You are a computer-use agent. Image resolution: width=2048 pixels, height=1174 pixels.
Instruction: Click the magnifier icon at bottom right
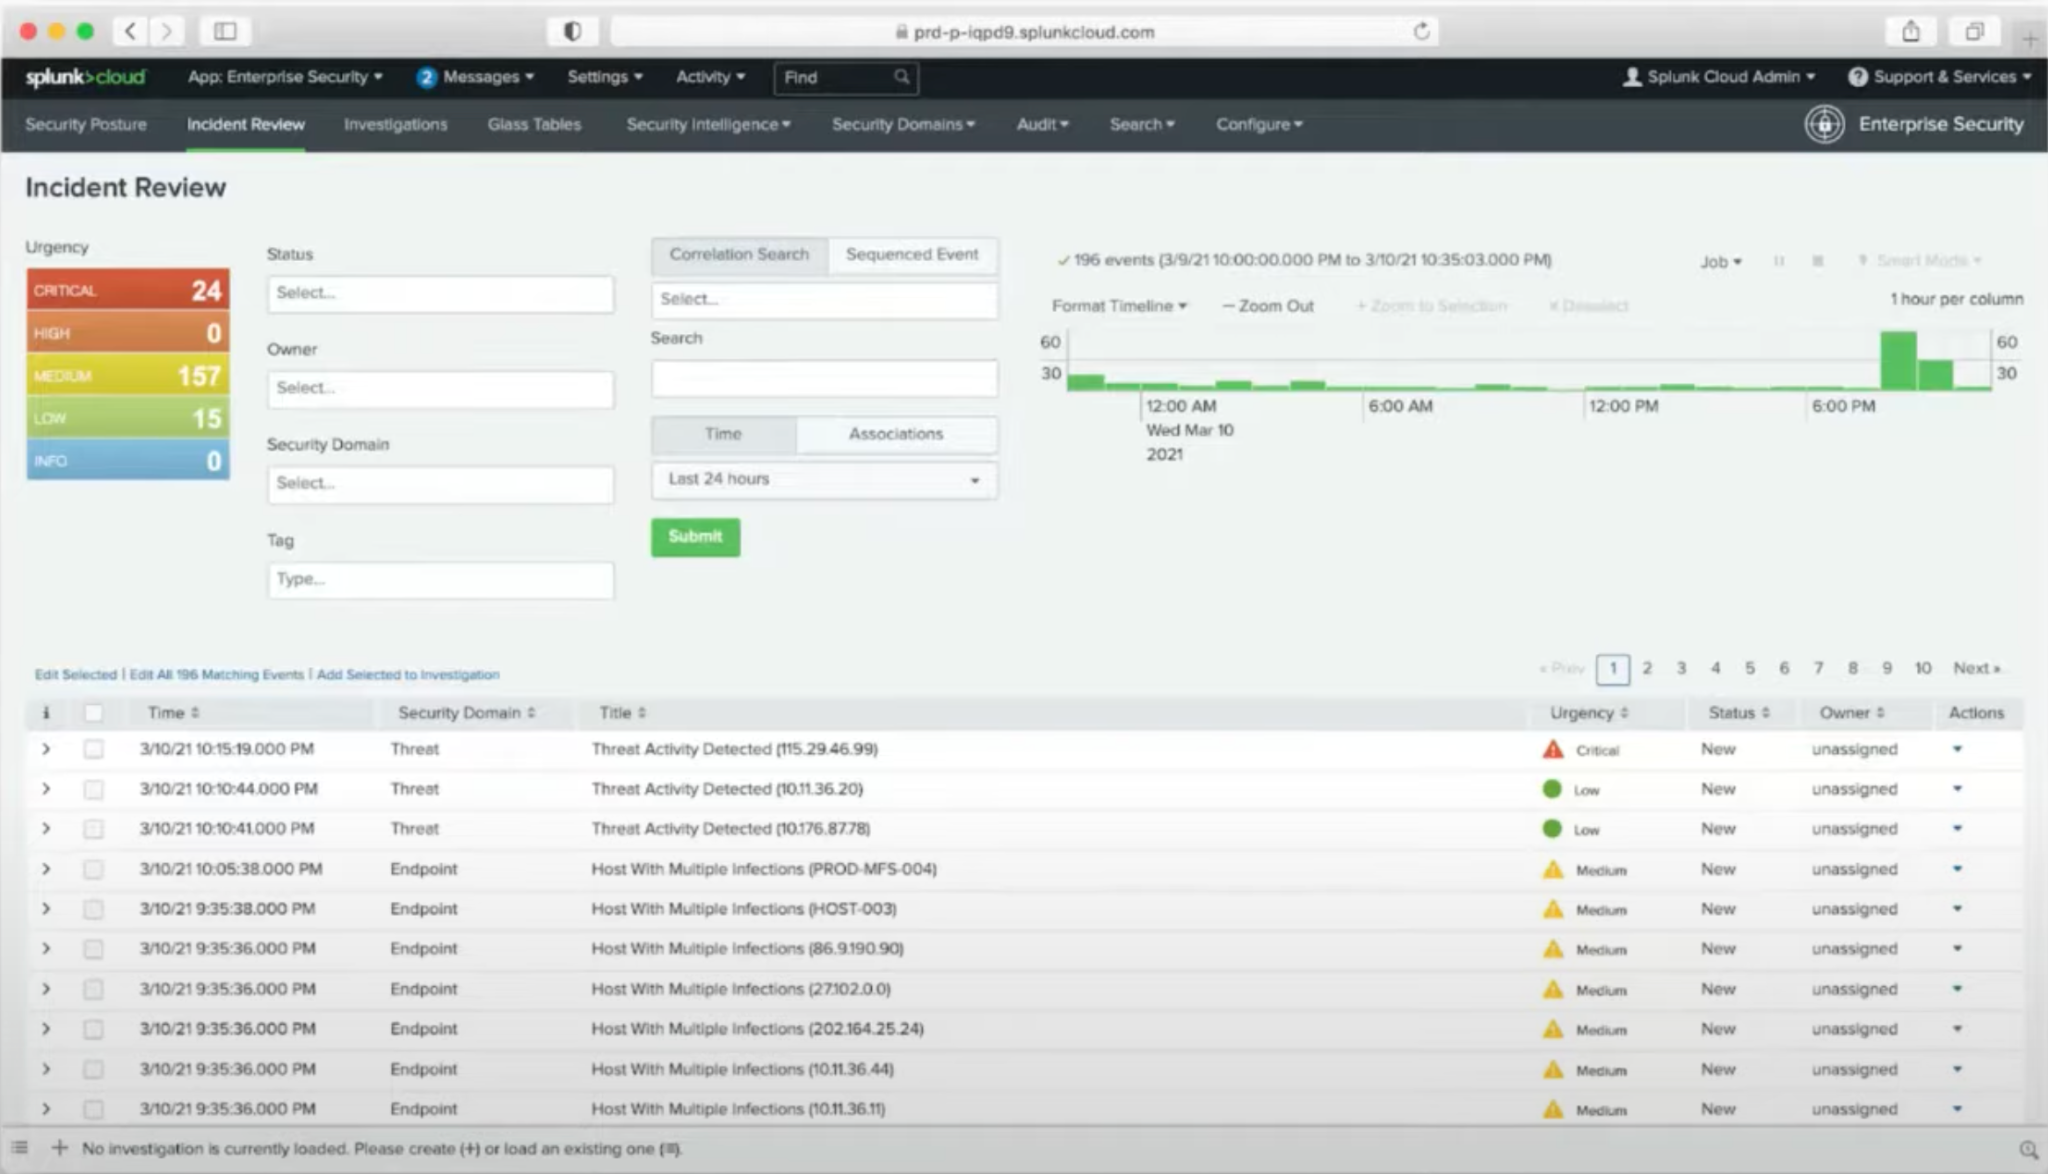(x=2027, y=1149)
